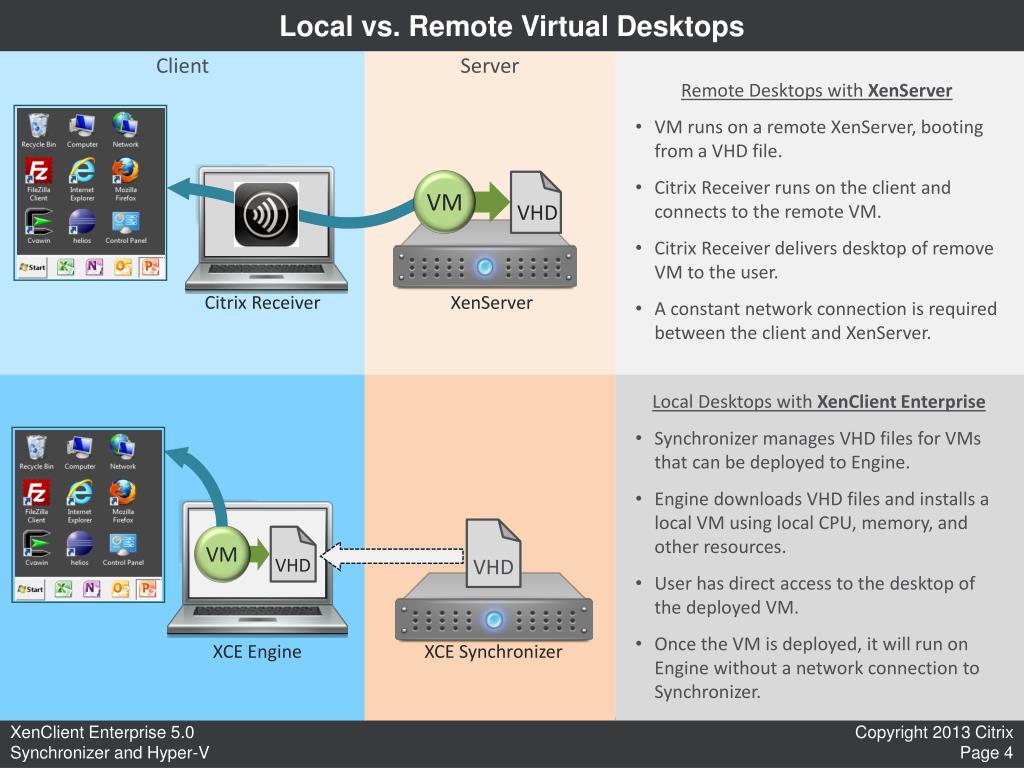Click the 'Remote Desktops with XenServer' heading
The height and width of the screenshot is (768, 1024).
[x=816, y=91]
